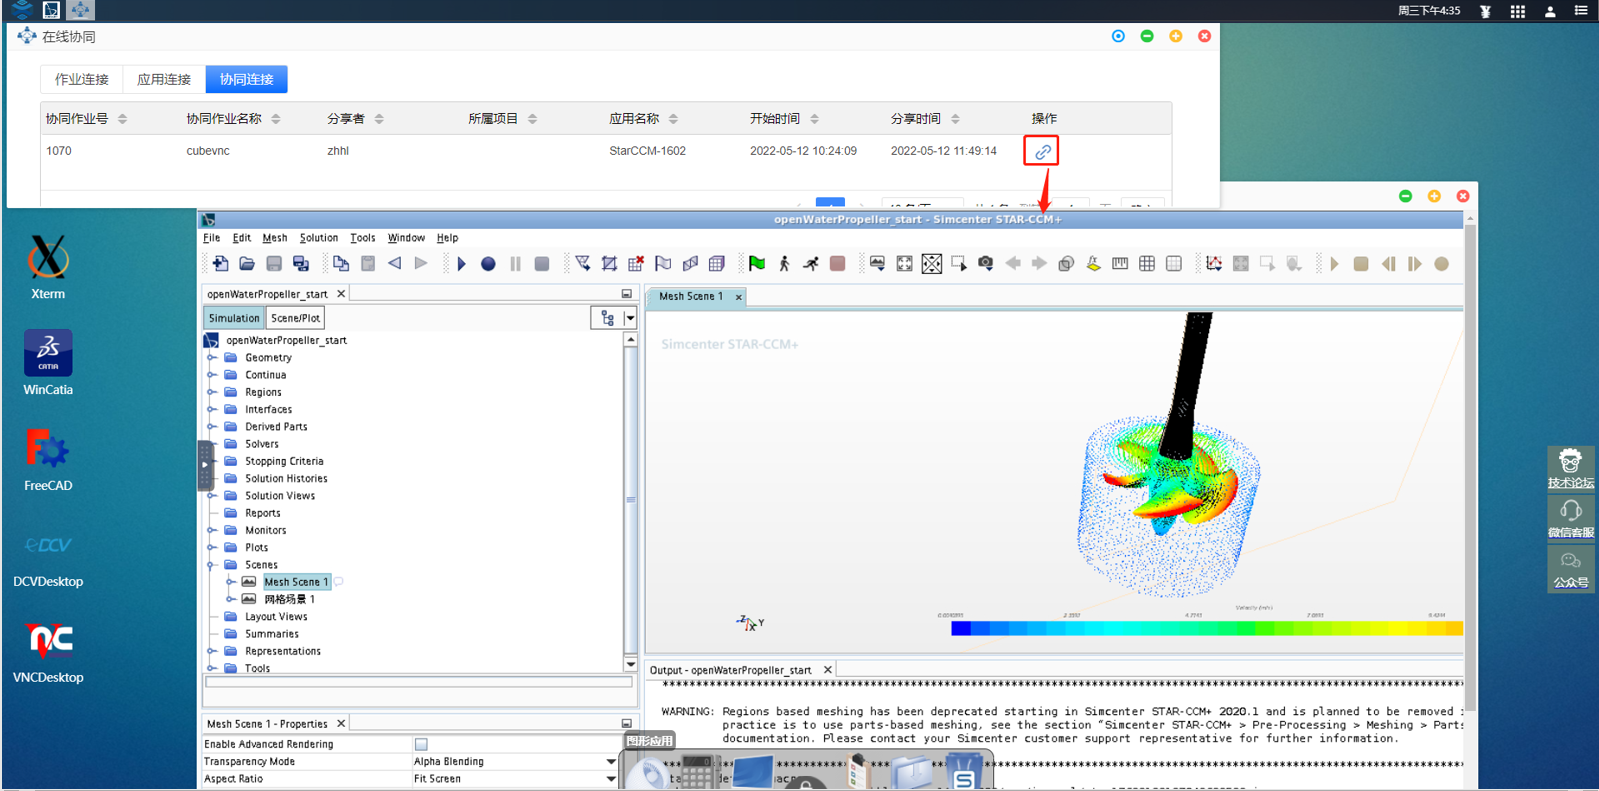Click the blue Run simulation arrow
Image resolution: width=1599 pixels, height=791 pixels.
[x=461, y=264]
